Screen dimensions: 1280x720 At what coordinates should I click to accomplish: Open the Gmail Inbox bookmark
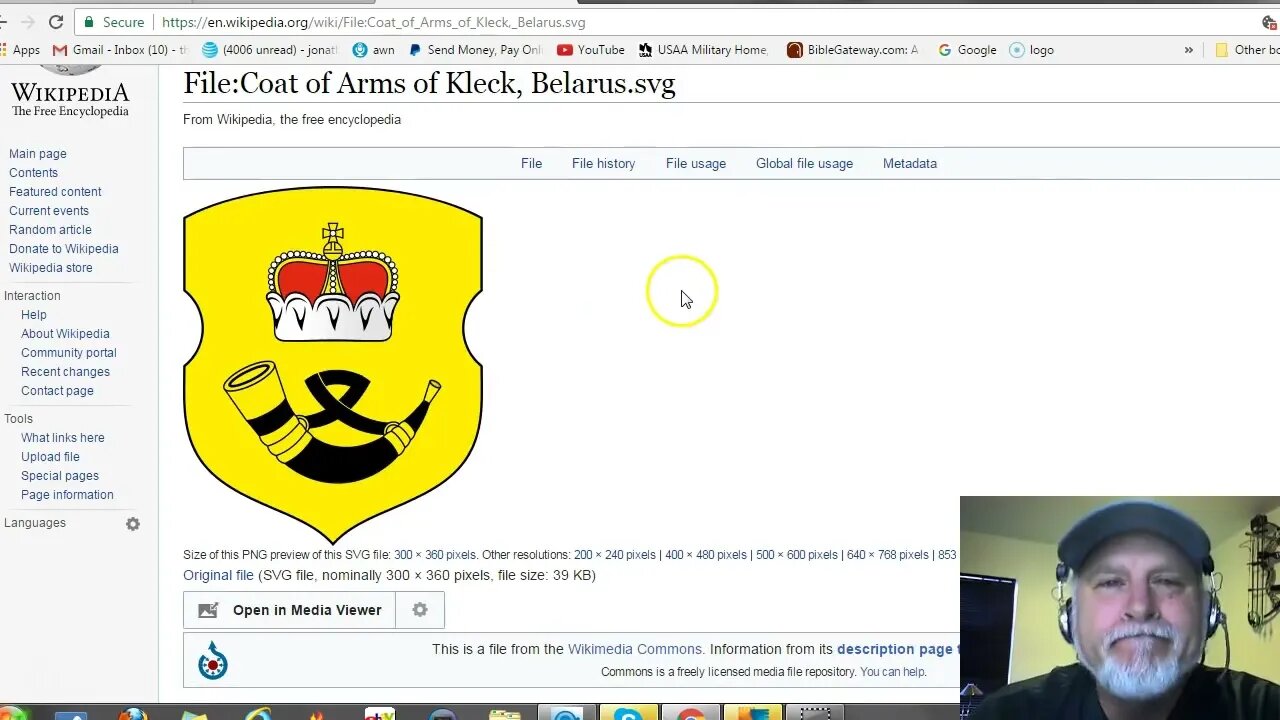point(119,50)
